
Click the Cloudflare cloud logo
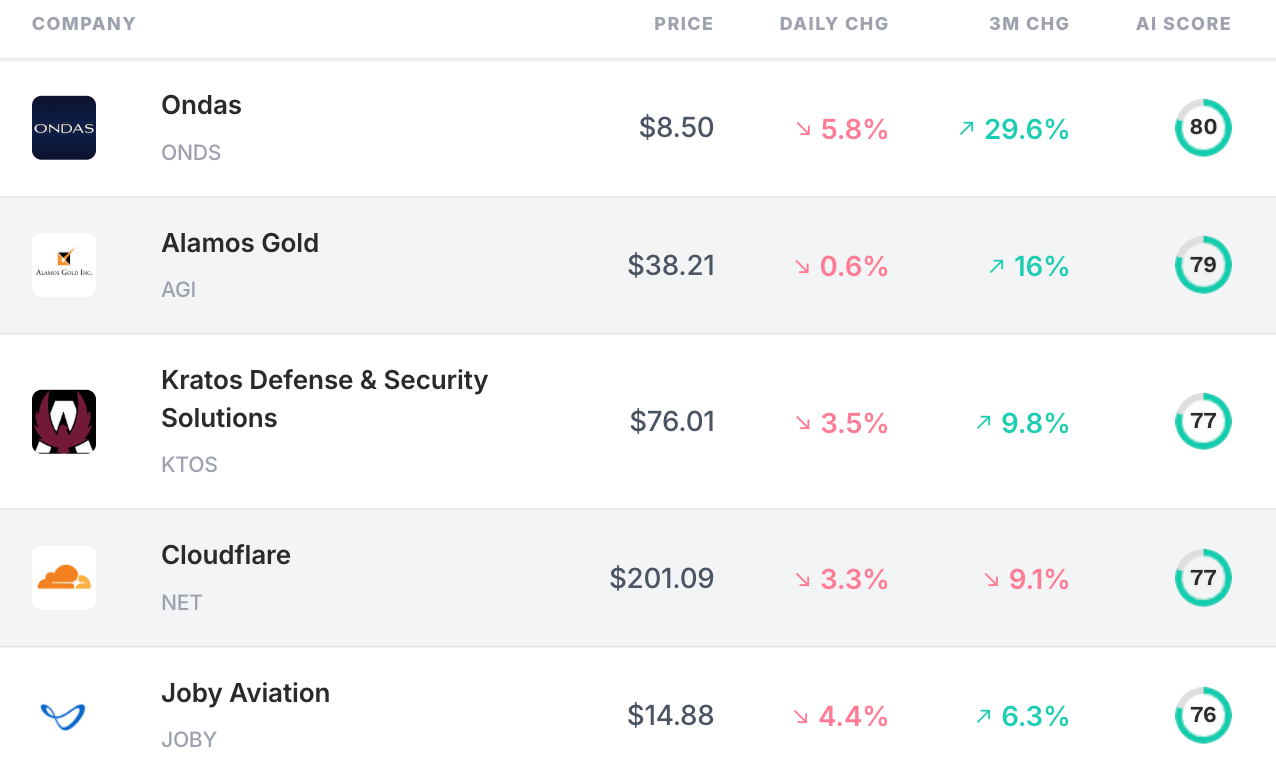tap(64, 578)
